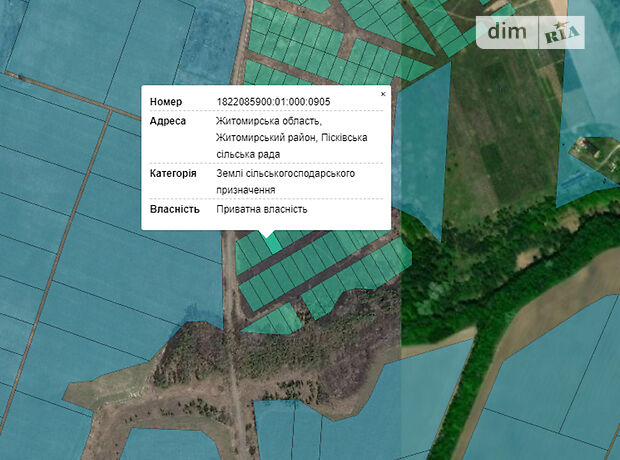Click the Номер field label

pos(166,102)
